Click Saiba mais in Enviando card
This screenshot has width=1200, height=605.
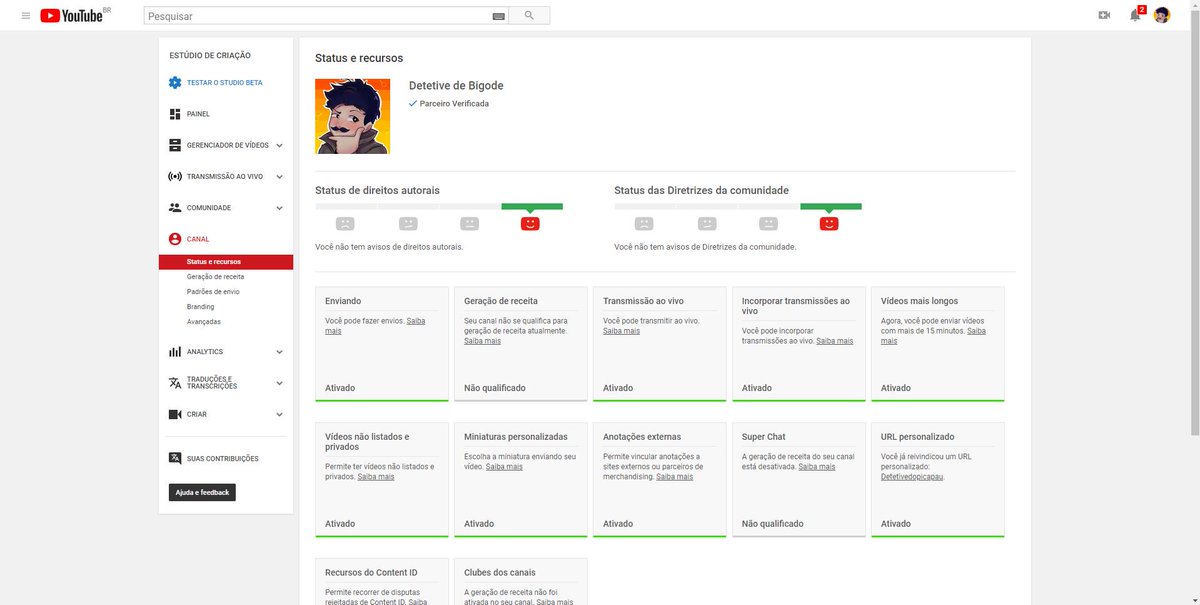[x=375, y=326]
